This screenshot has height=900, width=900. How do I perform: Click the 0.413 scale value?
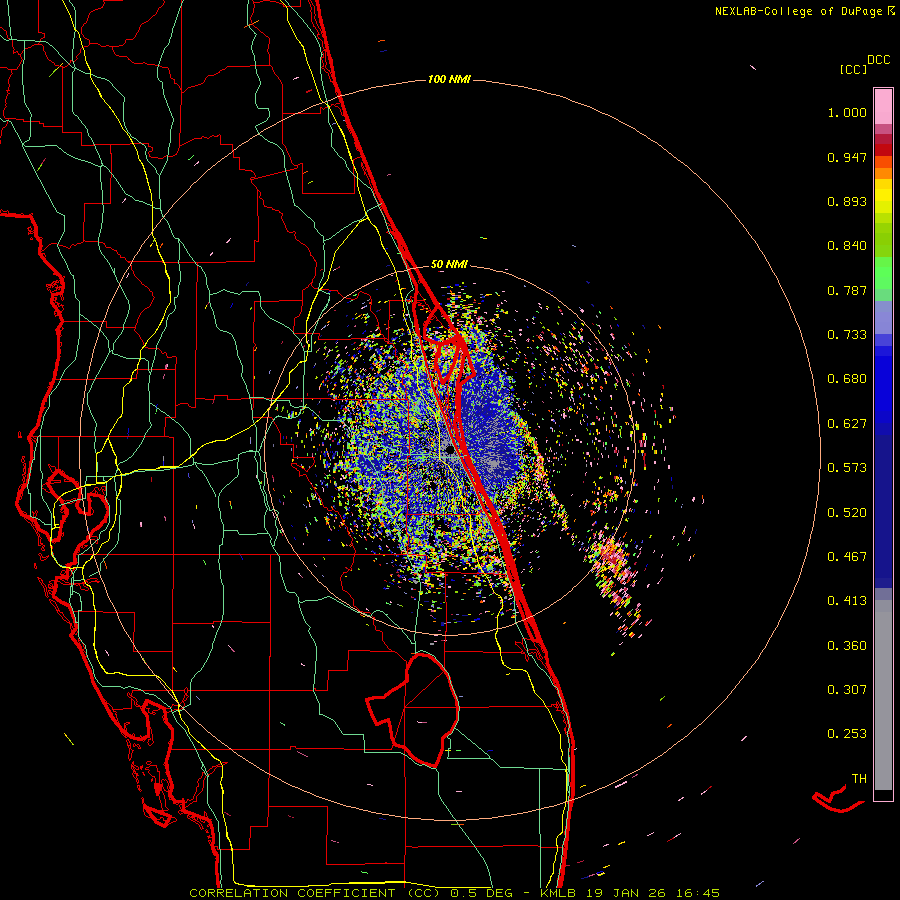[x=847, y=601]
